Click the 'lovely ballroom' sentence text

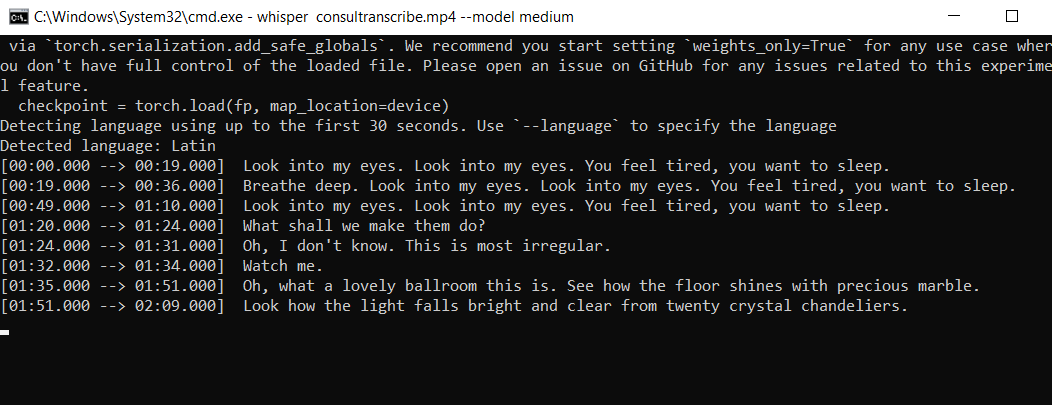pos(400,286)
